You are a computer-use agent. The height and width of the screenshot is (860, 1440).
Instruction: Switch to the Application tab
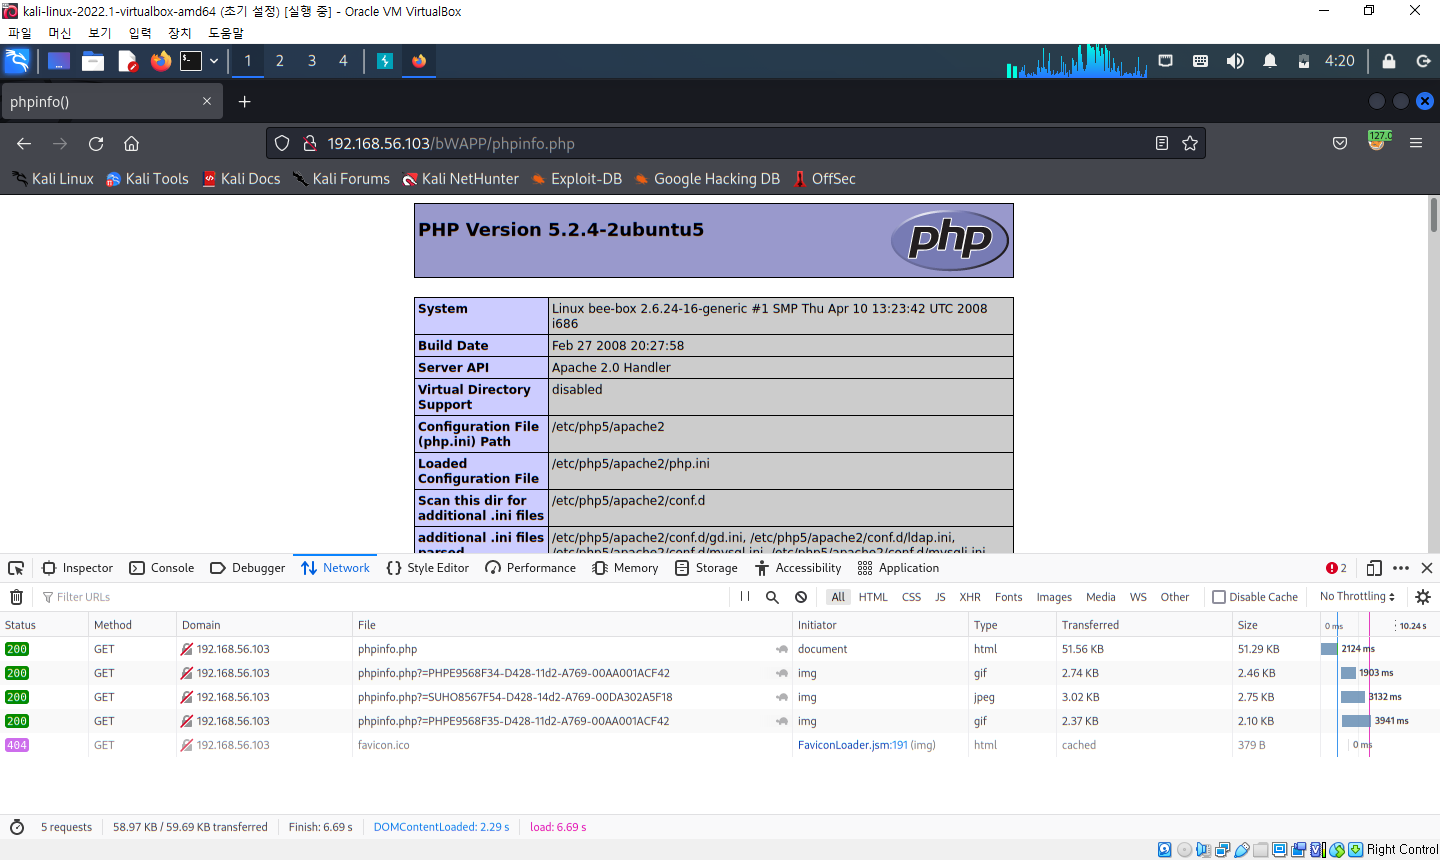[x=899, y=568]
